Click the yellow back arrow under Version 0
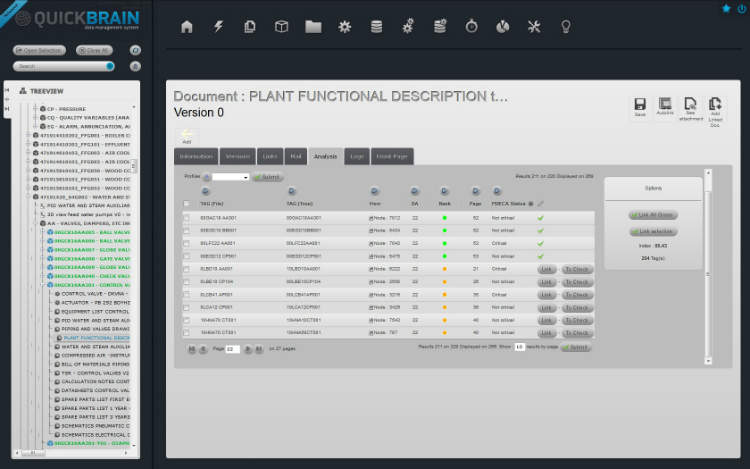750x469 pixels. click(187, 134)
